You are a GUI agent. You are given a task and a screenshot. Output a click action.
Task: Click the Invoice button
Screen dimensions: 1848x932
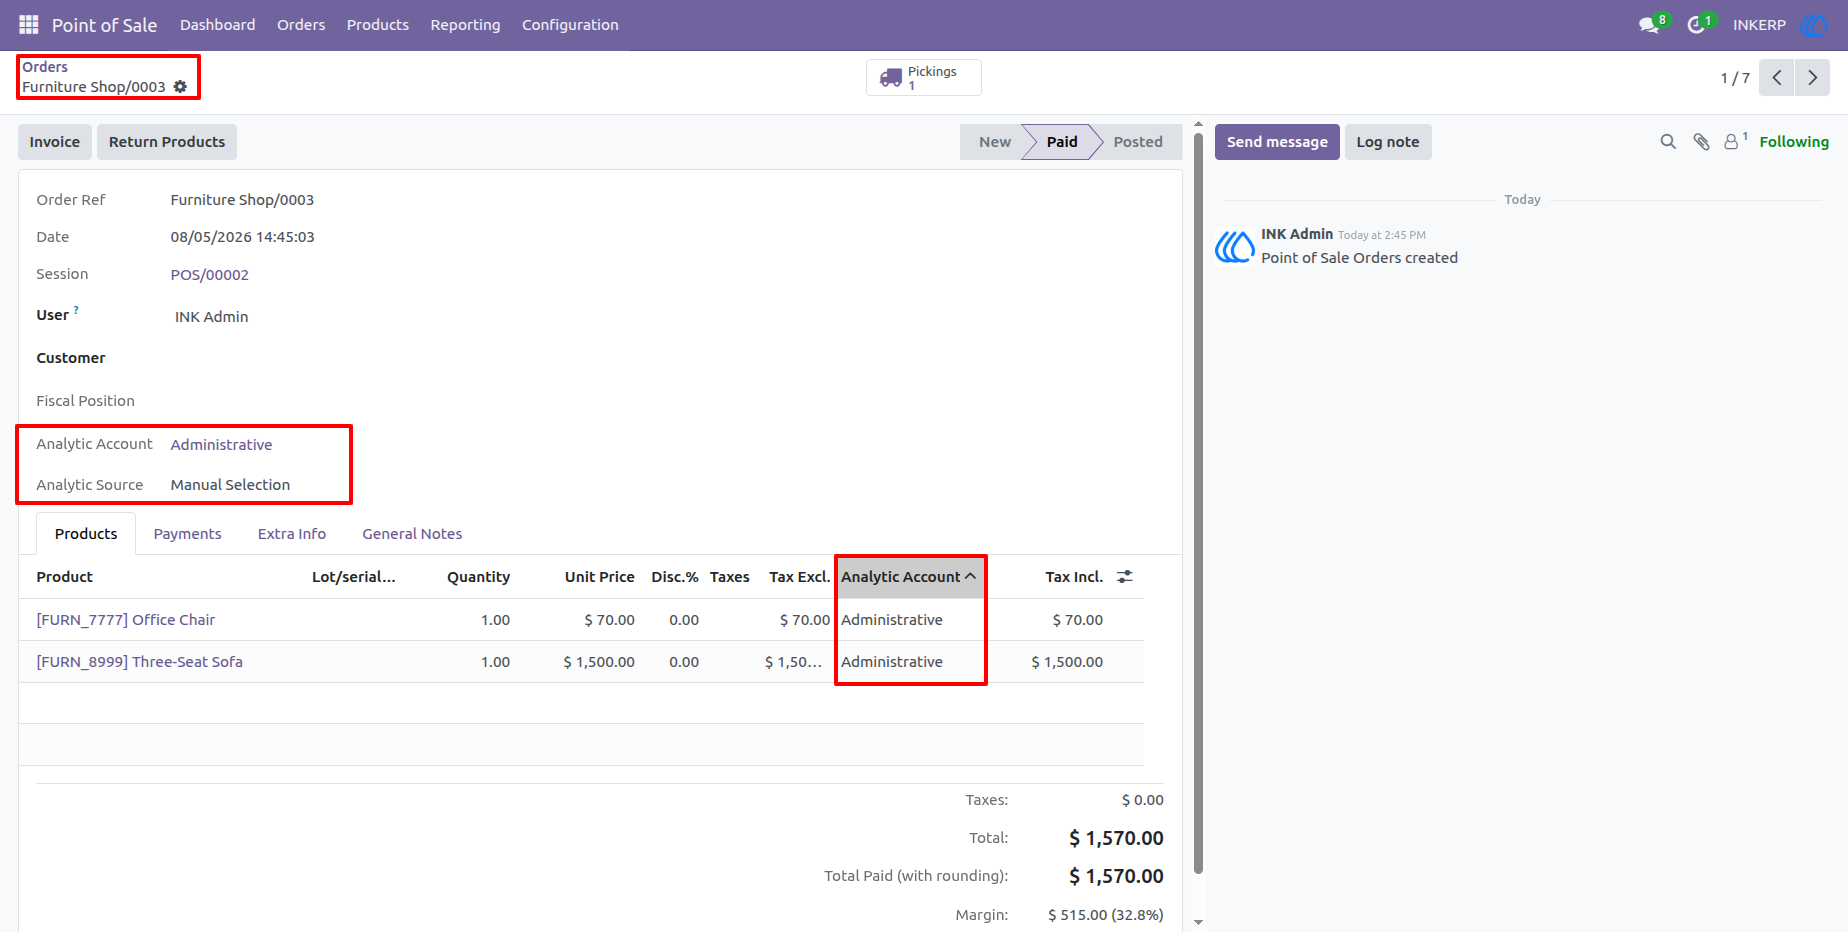(55, 142)
